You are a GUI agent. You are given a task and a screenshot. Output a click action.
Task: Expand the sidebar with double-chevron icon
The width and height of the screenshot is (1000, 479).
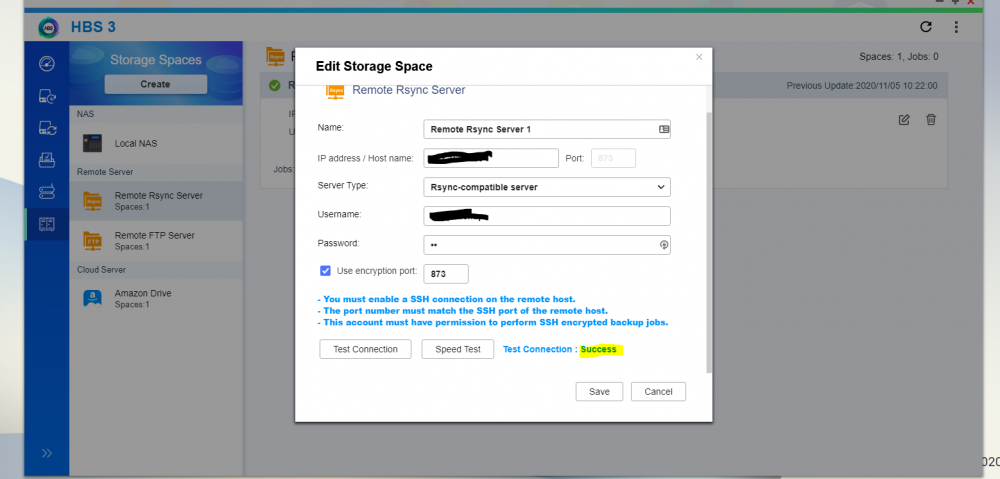coord(47,453)
